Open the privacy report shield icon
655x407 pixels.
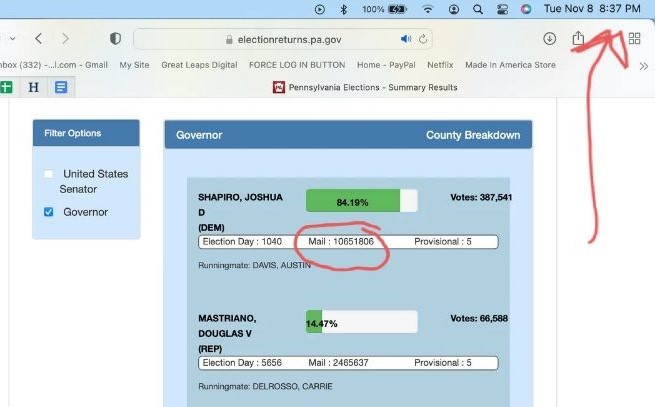(x=115, y=39)
